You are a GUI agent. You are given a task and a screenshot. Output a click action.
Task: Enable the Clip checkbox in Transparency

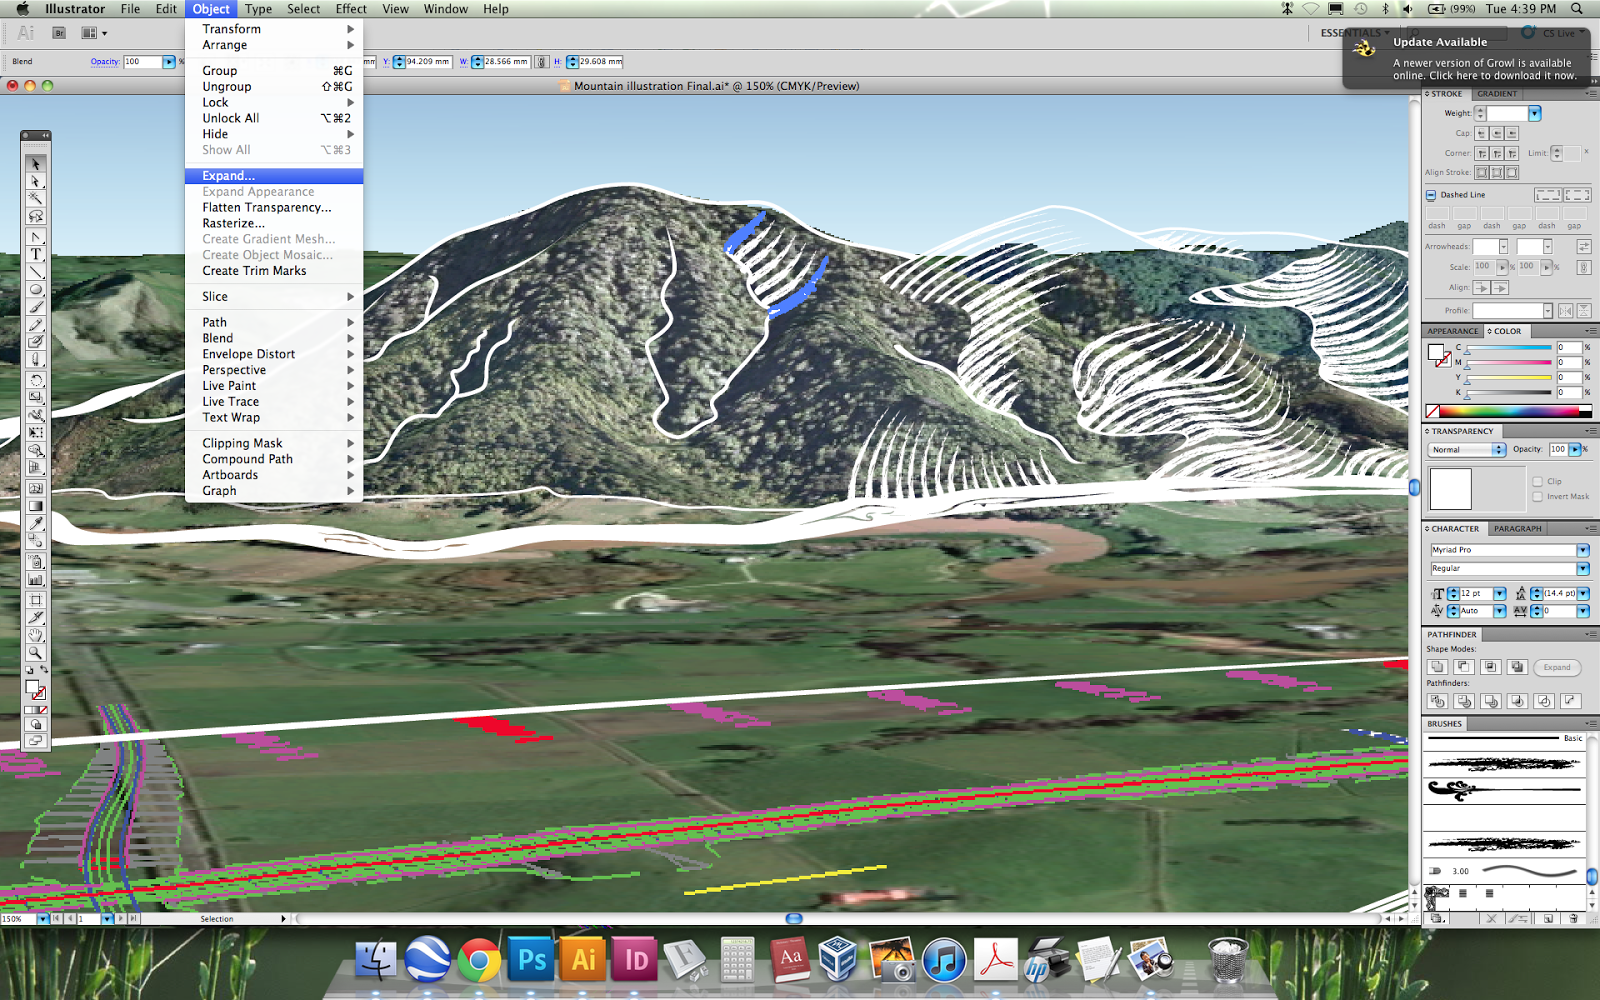click(x=1537, y=481)
